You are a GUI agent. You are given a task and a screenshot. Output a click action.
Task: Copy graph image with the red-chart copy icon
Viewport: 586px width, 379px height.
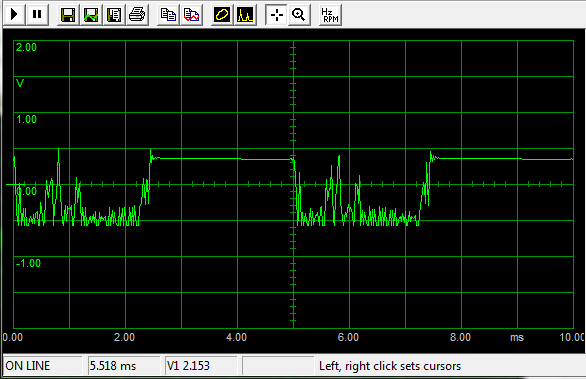click(x=191, y=15)
